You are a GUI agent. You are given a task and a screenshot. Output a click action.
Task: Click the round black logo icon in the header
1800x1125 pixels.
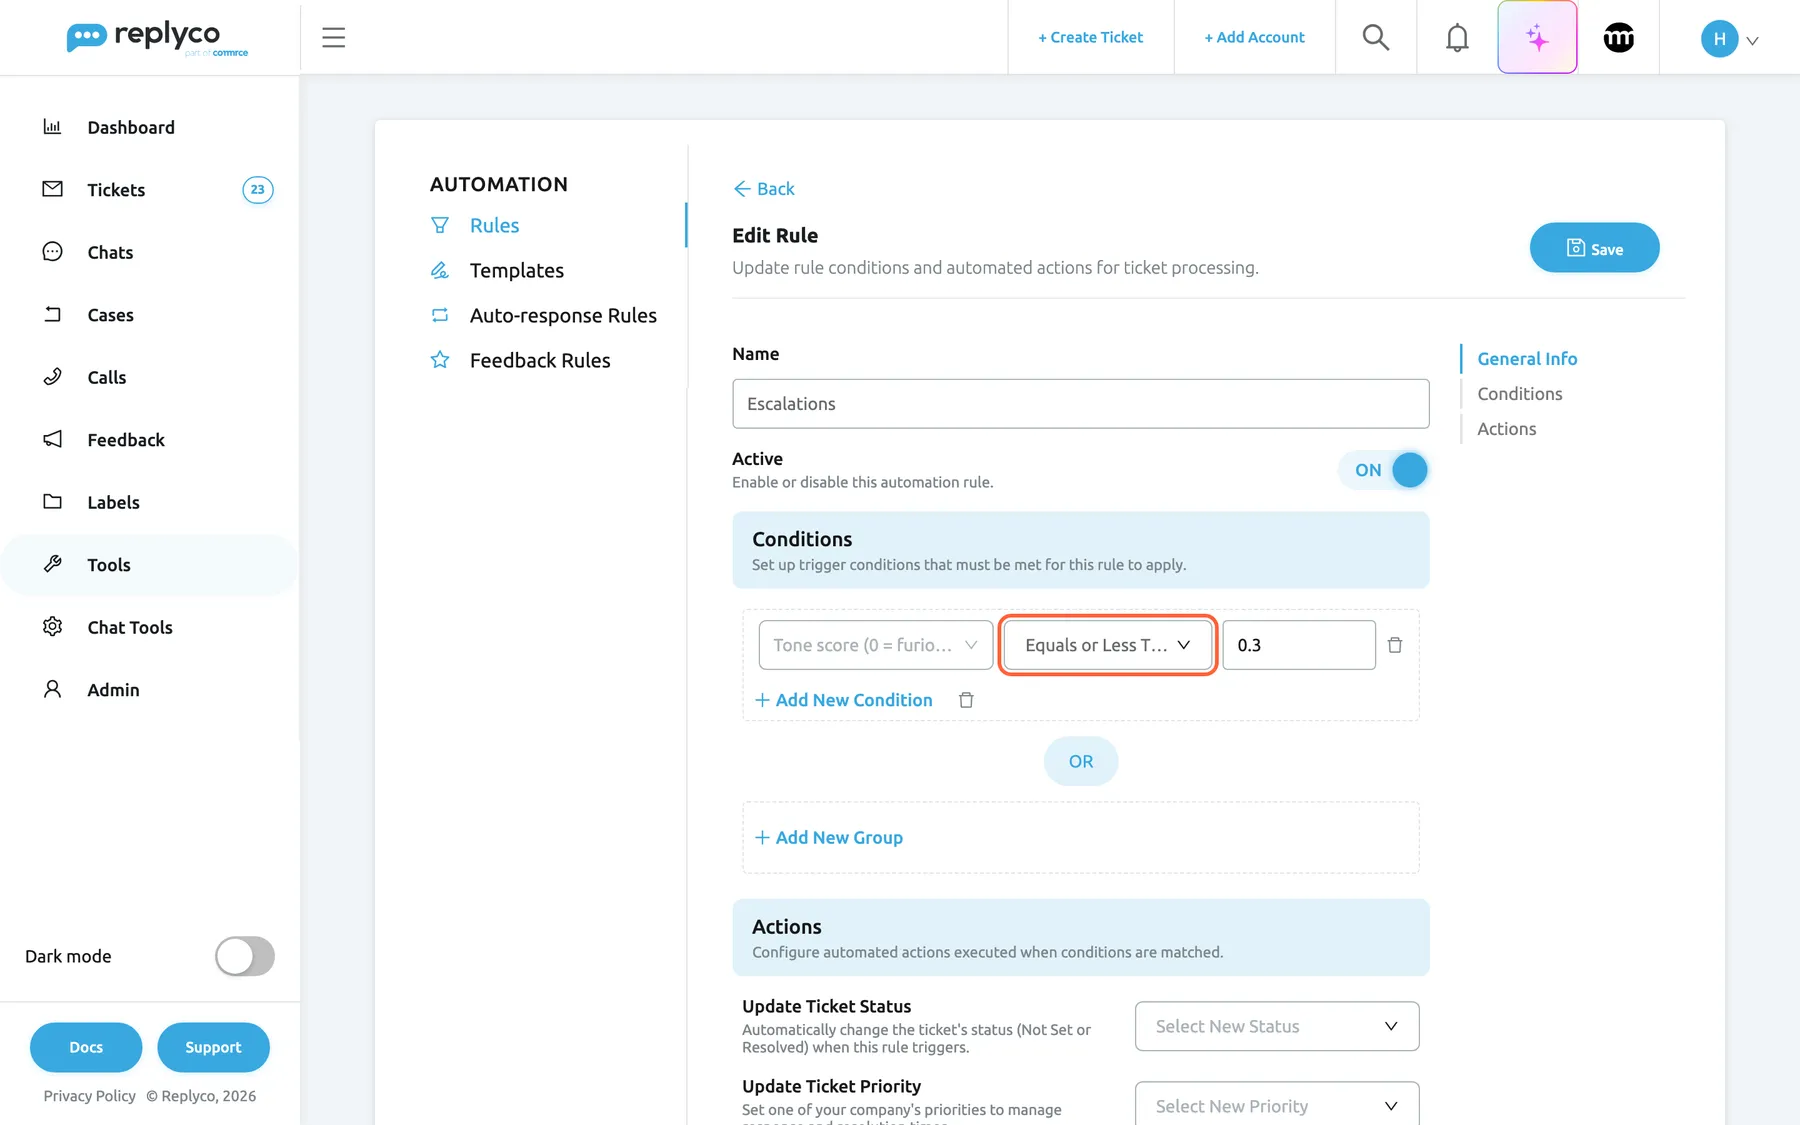pos(1618,38)
